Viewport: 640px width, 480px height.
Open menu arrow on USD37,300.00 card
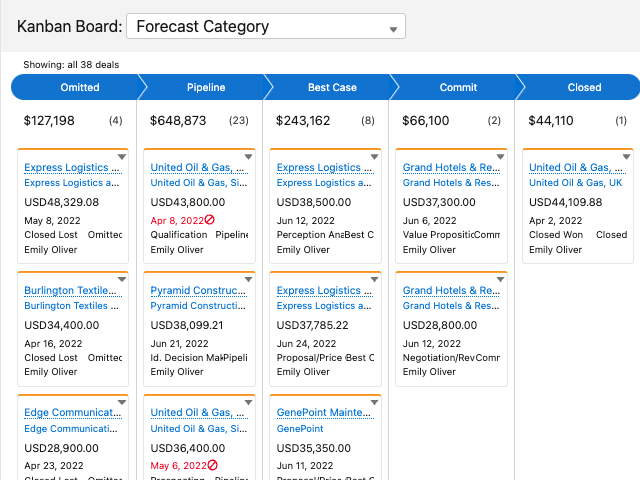tap(500, 157)
